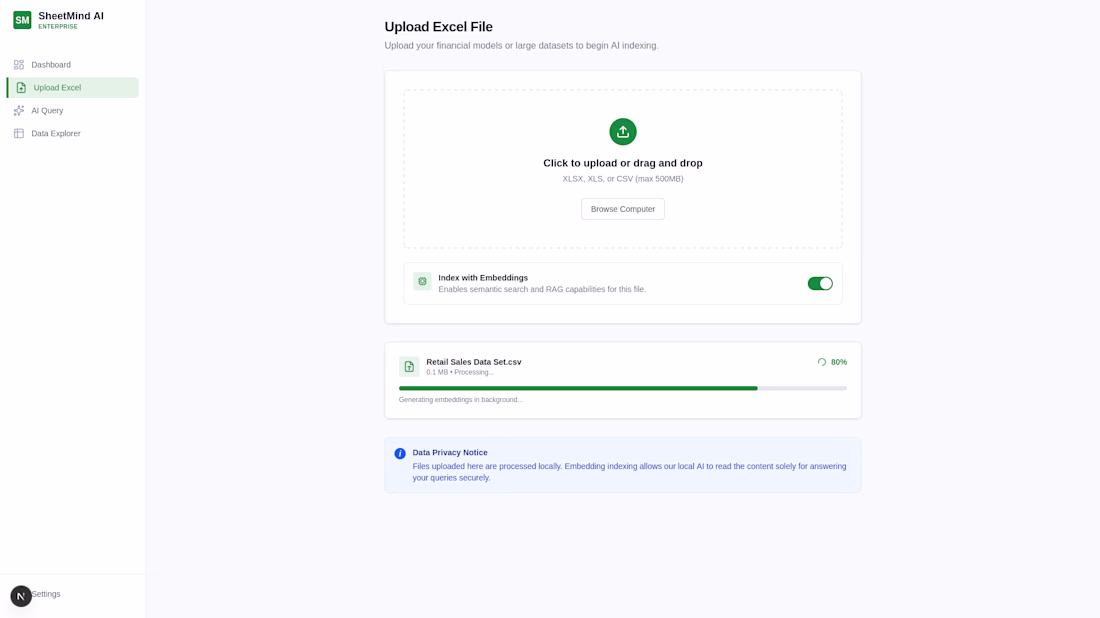Click the Upload Excel file icon
This screenshot has width=1100, height=618.
tap(21, 88)
